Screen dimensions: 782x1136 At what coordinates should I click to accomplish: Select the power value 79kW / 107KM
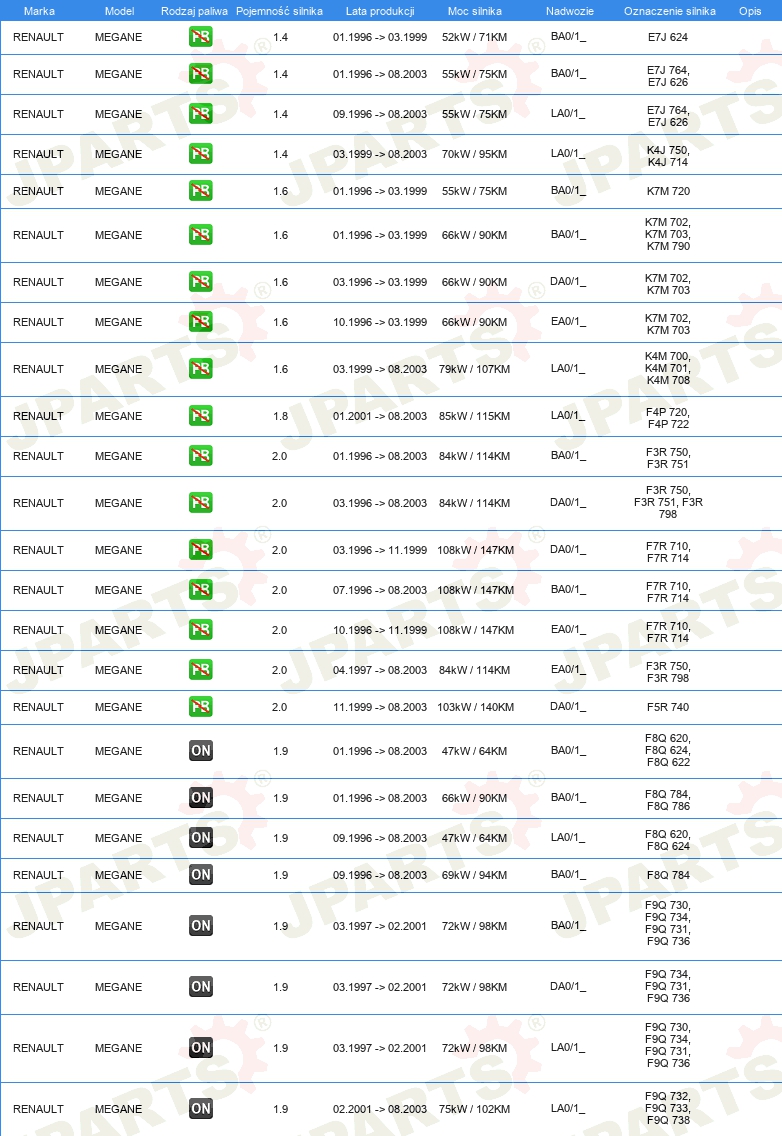pyautogui.click(x=475, y=369)
